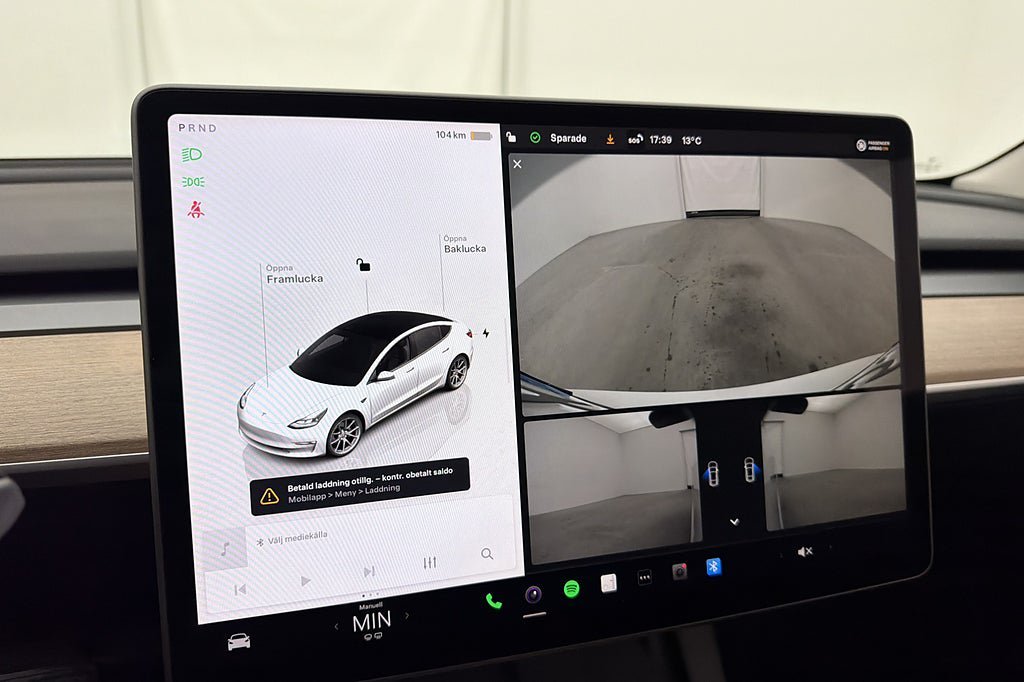Viewport: 1024px width, 682px height.
Task: Launch Spotify from the bottom bar
Action: click(571, 589)
